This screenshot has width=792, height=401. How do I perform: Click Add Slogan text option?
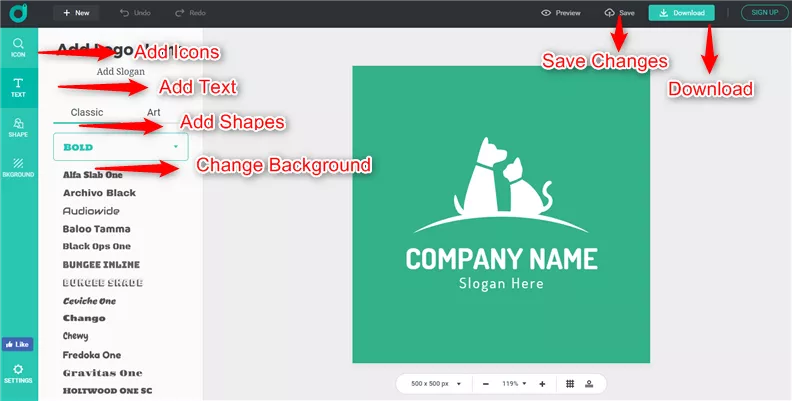click(121, 72)
